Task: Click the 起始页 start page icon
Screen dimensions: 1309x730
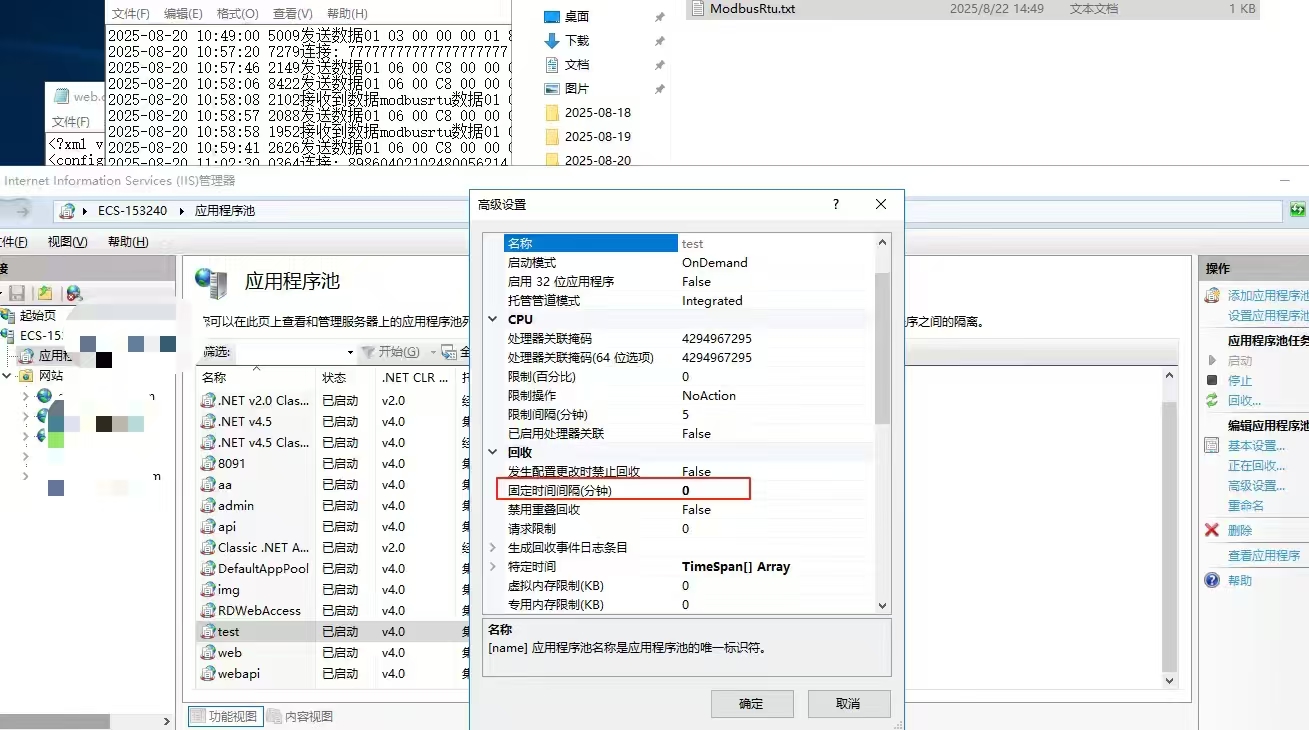Action: click(x=10, y=316)
